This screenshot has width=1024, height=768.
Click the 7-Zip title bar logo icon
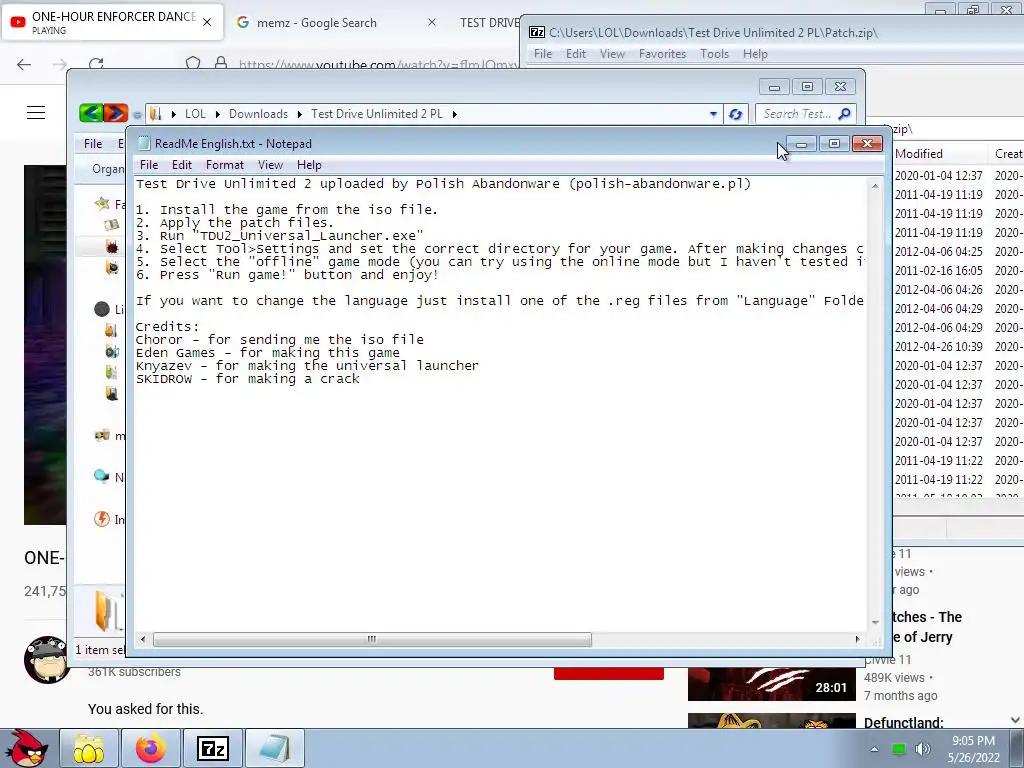[x=537, y=32]
